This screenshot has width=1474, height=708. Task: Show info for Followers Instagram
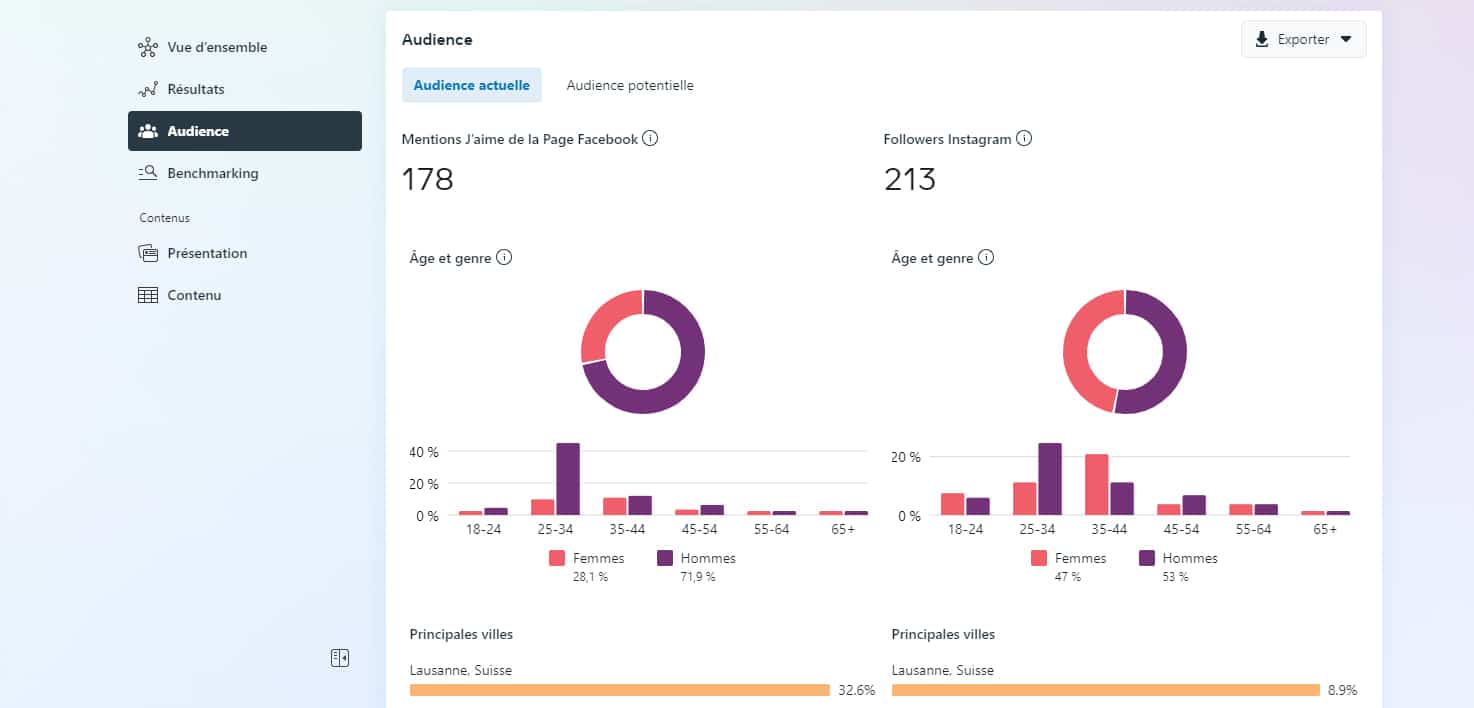pyautogui.click(x=1024, y=139)
